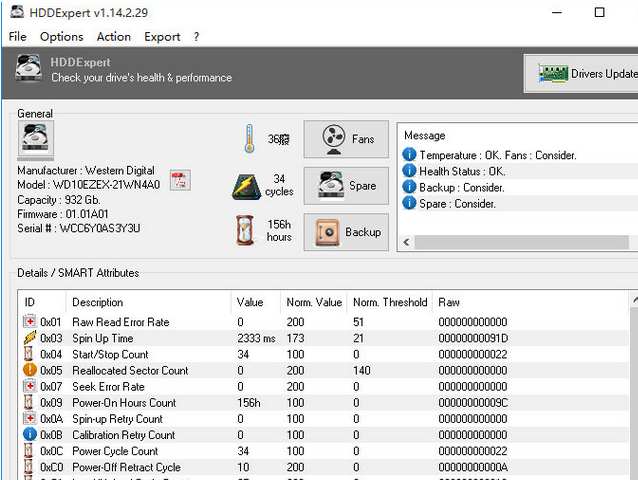Click the HDDExpert title bar app icon
The image size is (638, 480).
tap(17, 12)
